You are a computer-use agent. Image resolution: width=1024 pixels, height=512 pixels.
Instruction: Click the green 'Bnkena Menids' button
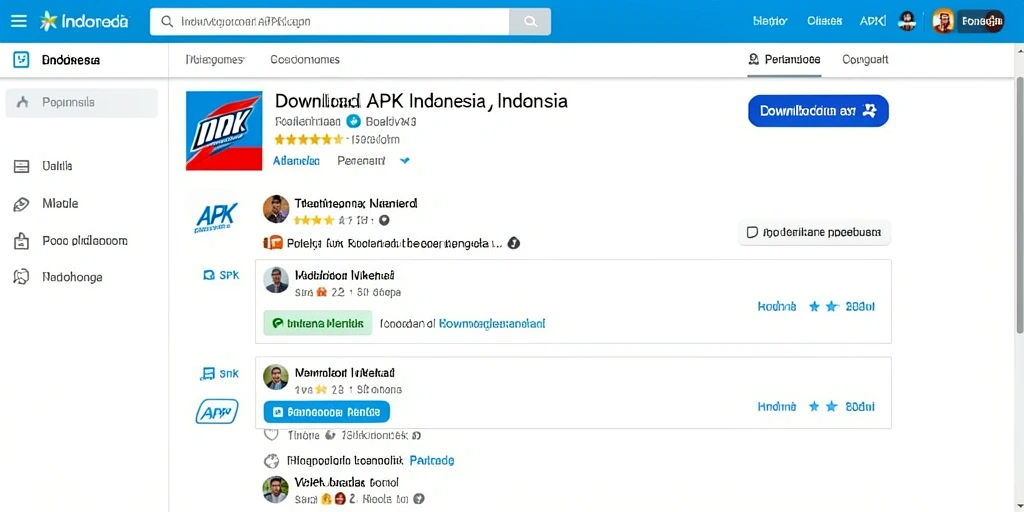pos(317,323)
